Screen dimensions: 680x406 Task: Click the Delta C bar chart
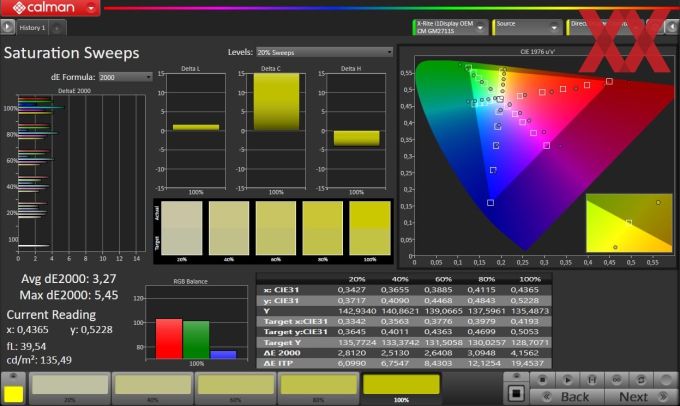point(276,130)
